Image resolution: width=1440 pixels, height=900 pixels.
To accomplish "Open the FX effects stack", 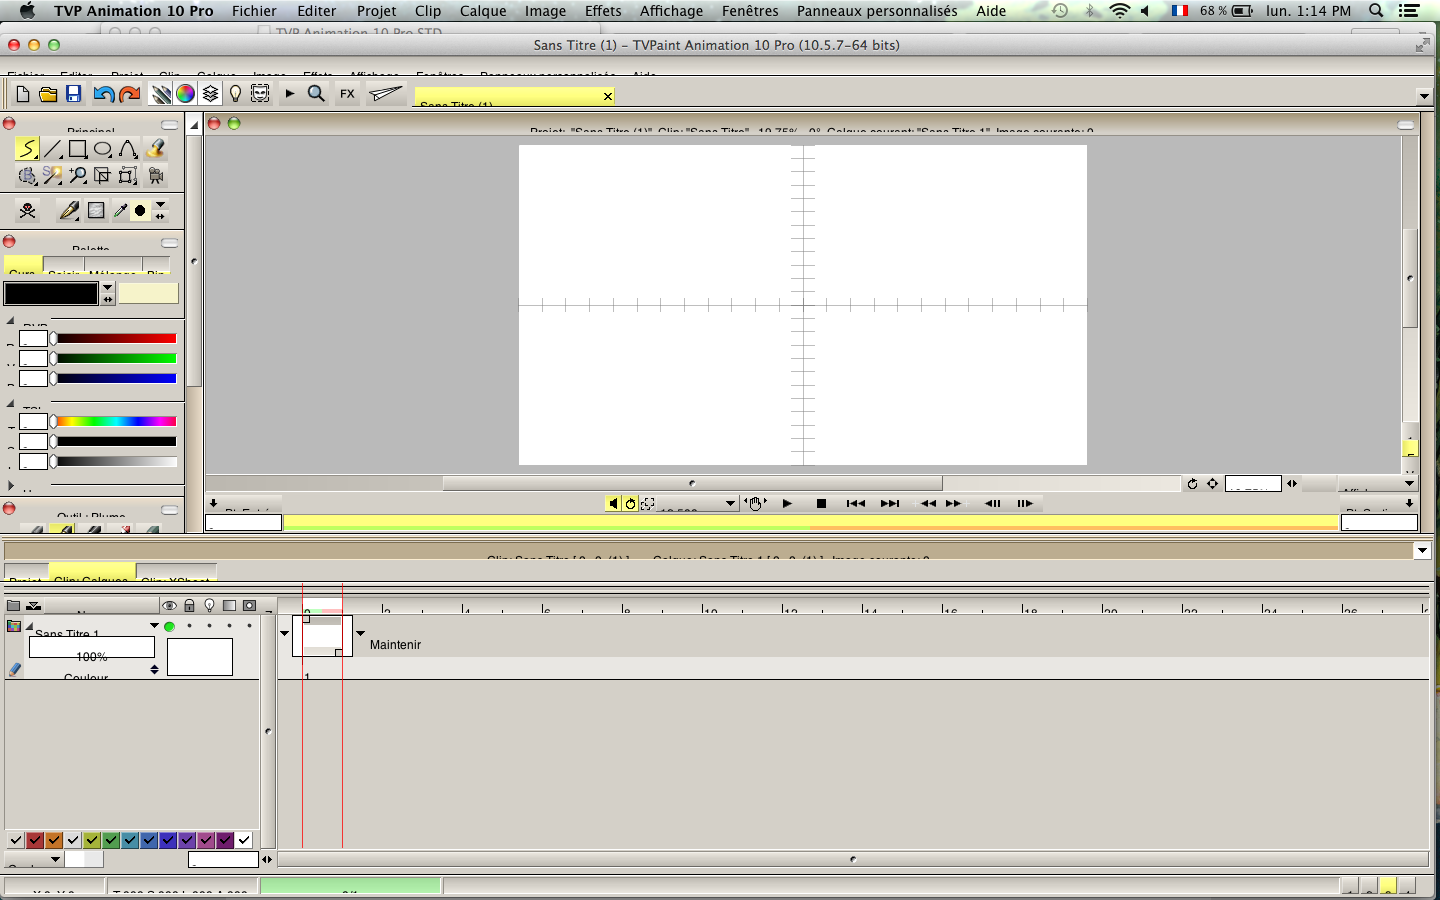I will pyautogui.click(x=347, y=94).
